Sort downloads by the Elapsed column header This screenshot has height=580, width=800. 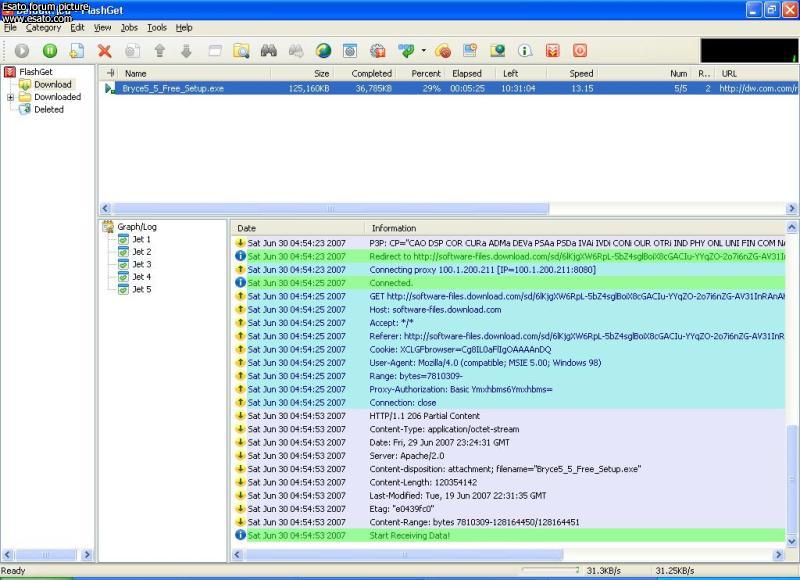pos(471,73)
